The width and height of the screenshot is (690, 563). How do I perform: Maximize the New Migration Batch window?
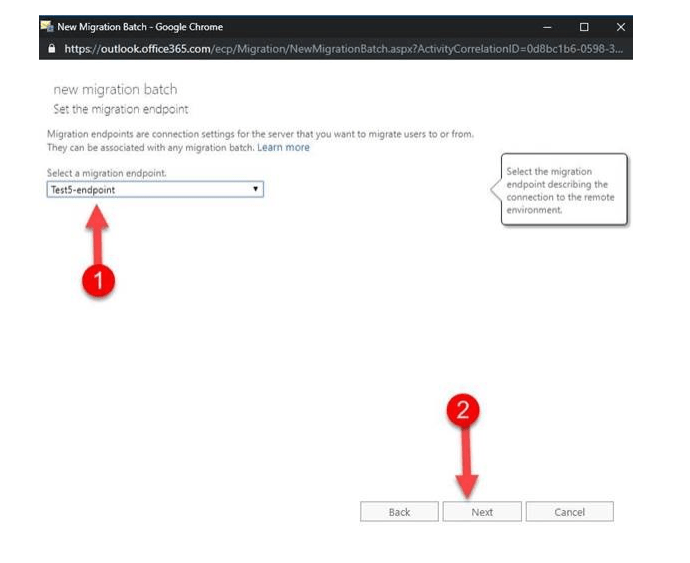pos(584,27)
